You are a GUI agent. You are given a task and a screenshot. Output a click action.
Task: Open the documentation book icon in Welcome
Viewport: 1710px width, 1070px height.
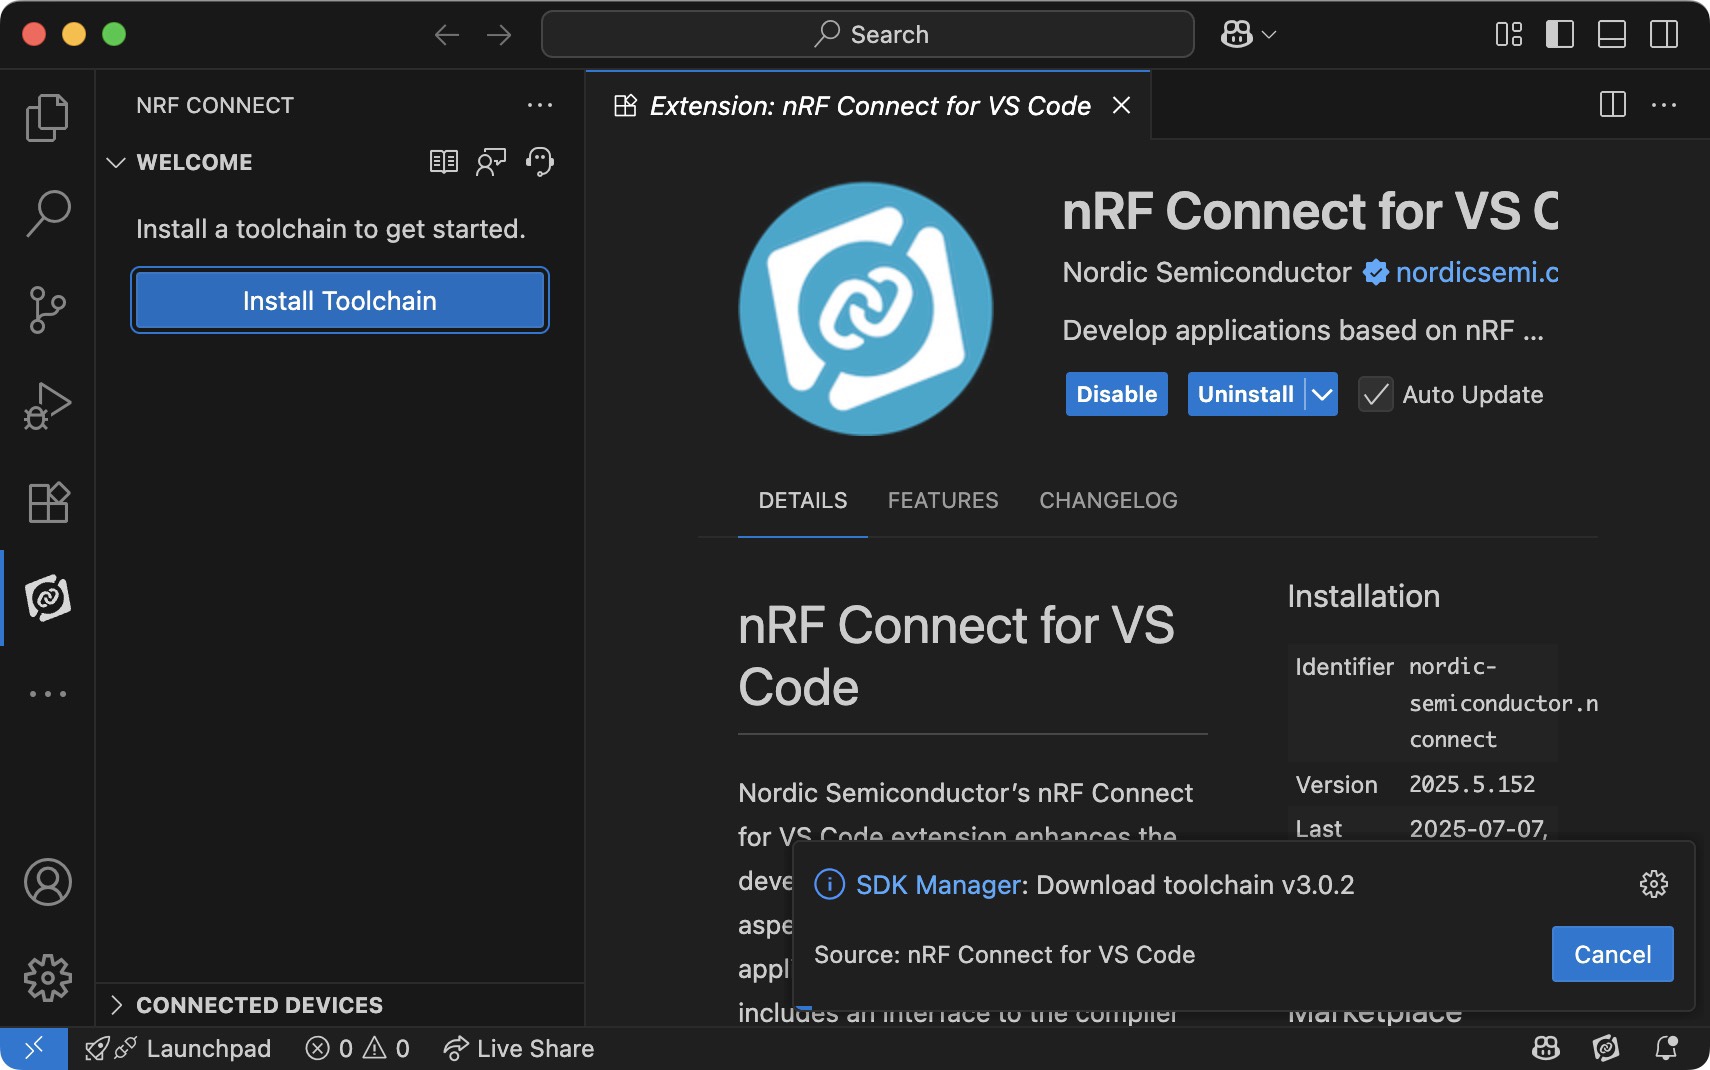444,162
